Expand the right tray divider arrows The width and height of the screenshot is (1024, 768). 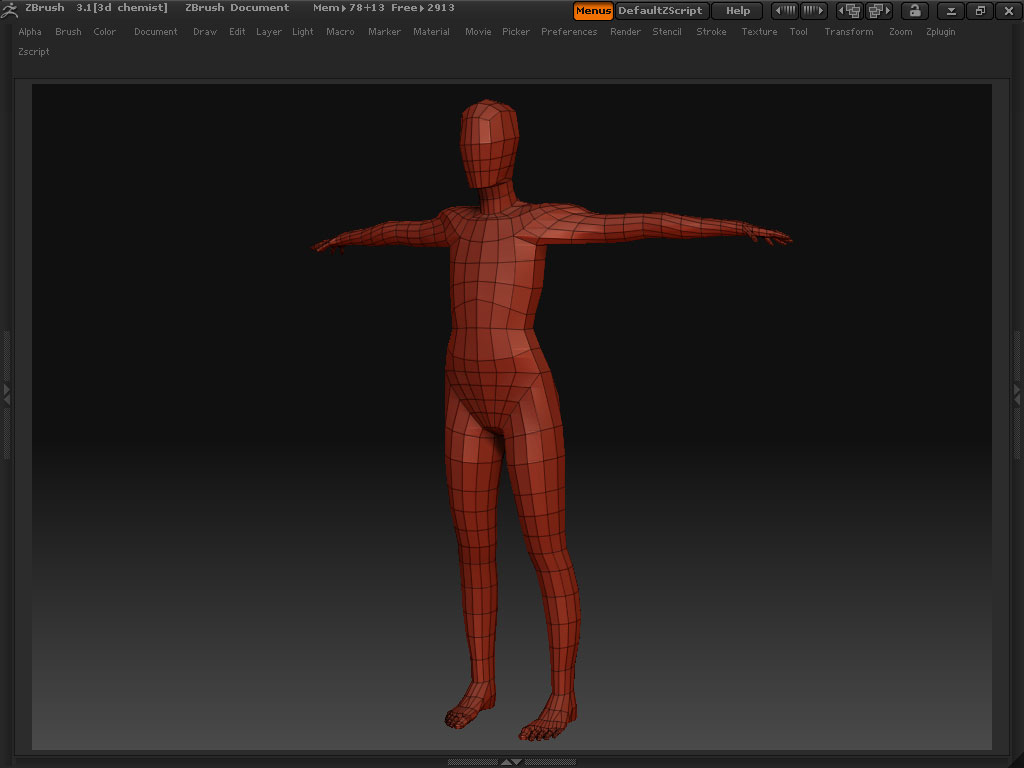coord(1017,394)
